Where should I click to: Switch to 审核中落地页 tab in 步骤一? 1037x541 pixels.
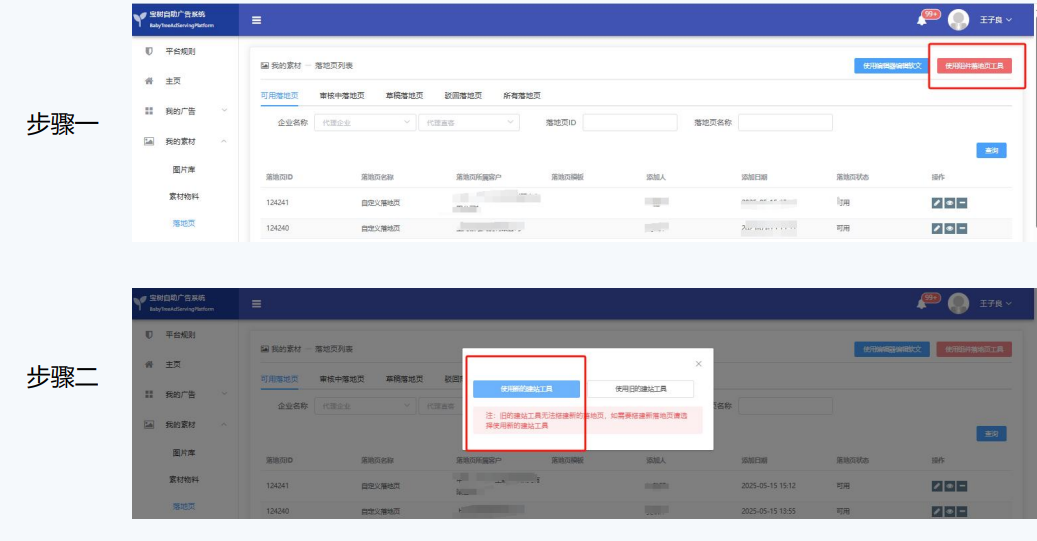tap(342, 96)
